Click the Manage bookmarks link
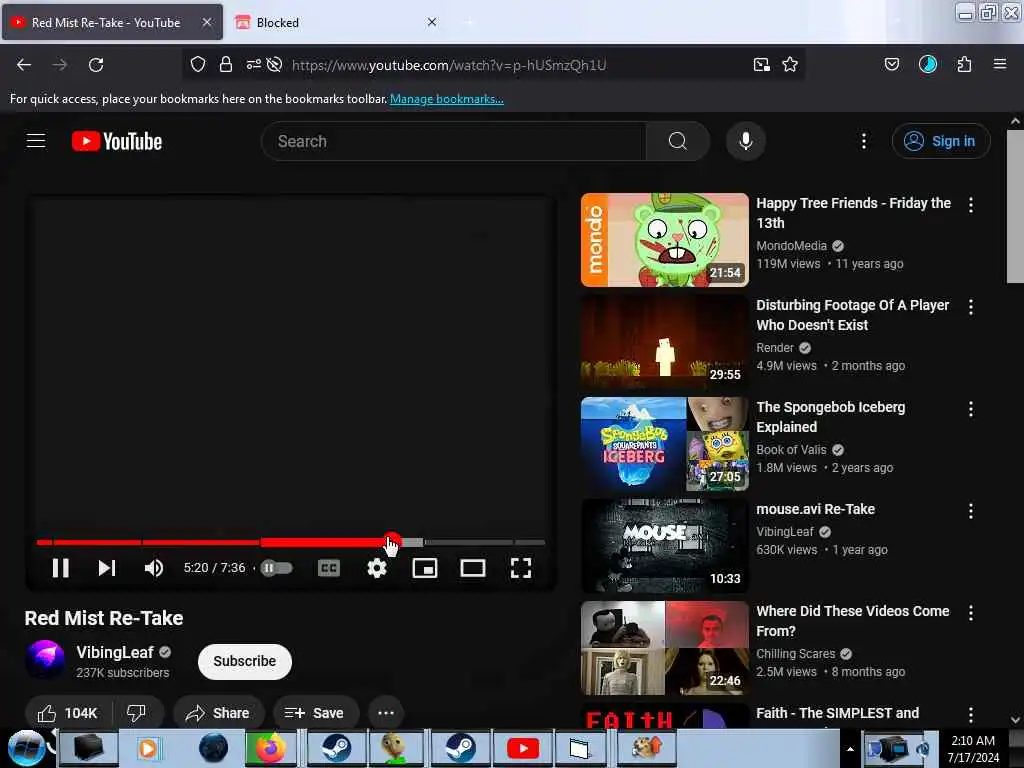The height and width of the screenshot is (768, 1024). point(447,99)
